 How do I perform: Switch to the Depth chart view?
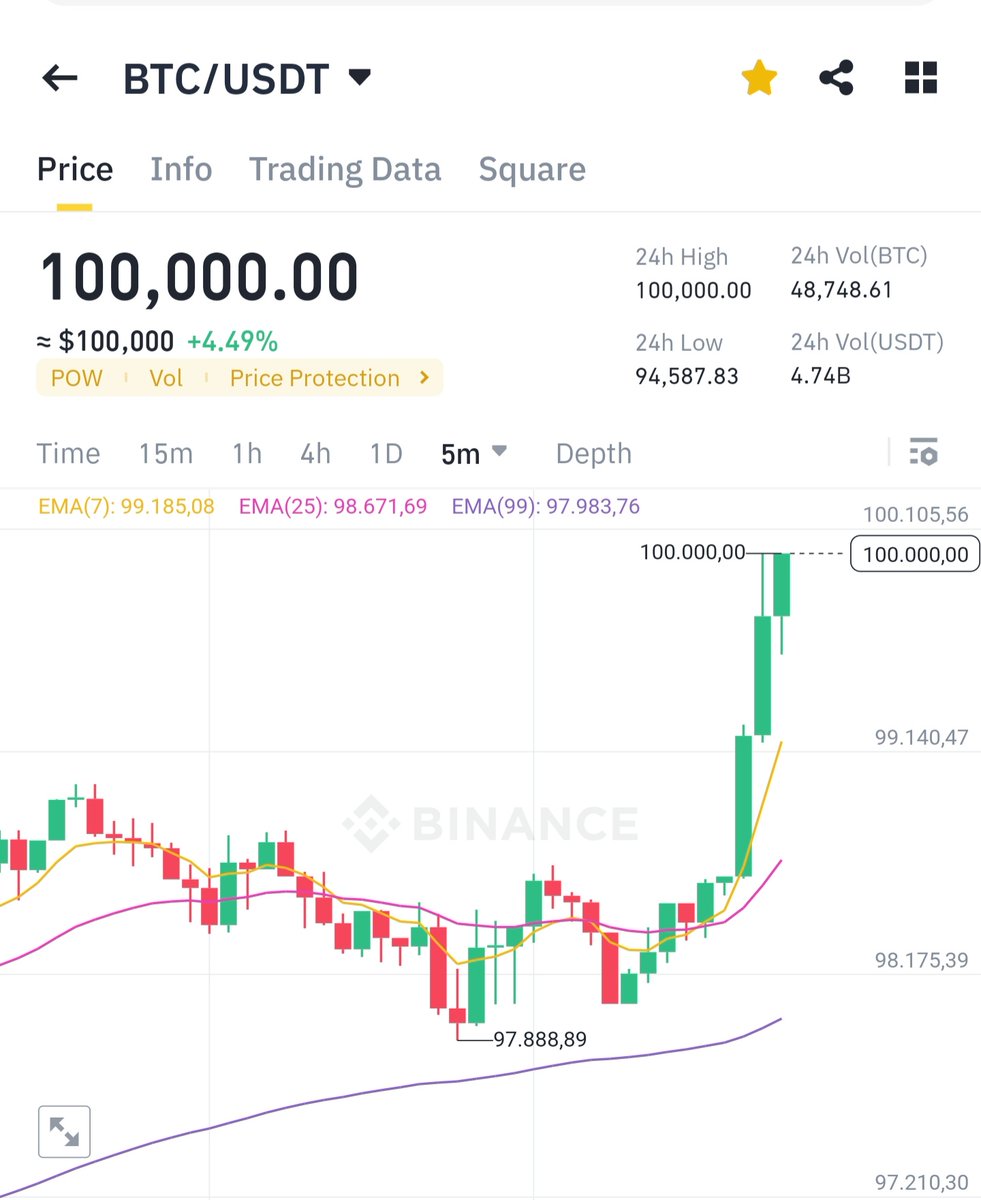(594, 454)
